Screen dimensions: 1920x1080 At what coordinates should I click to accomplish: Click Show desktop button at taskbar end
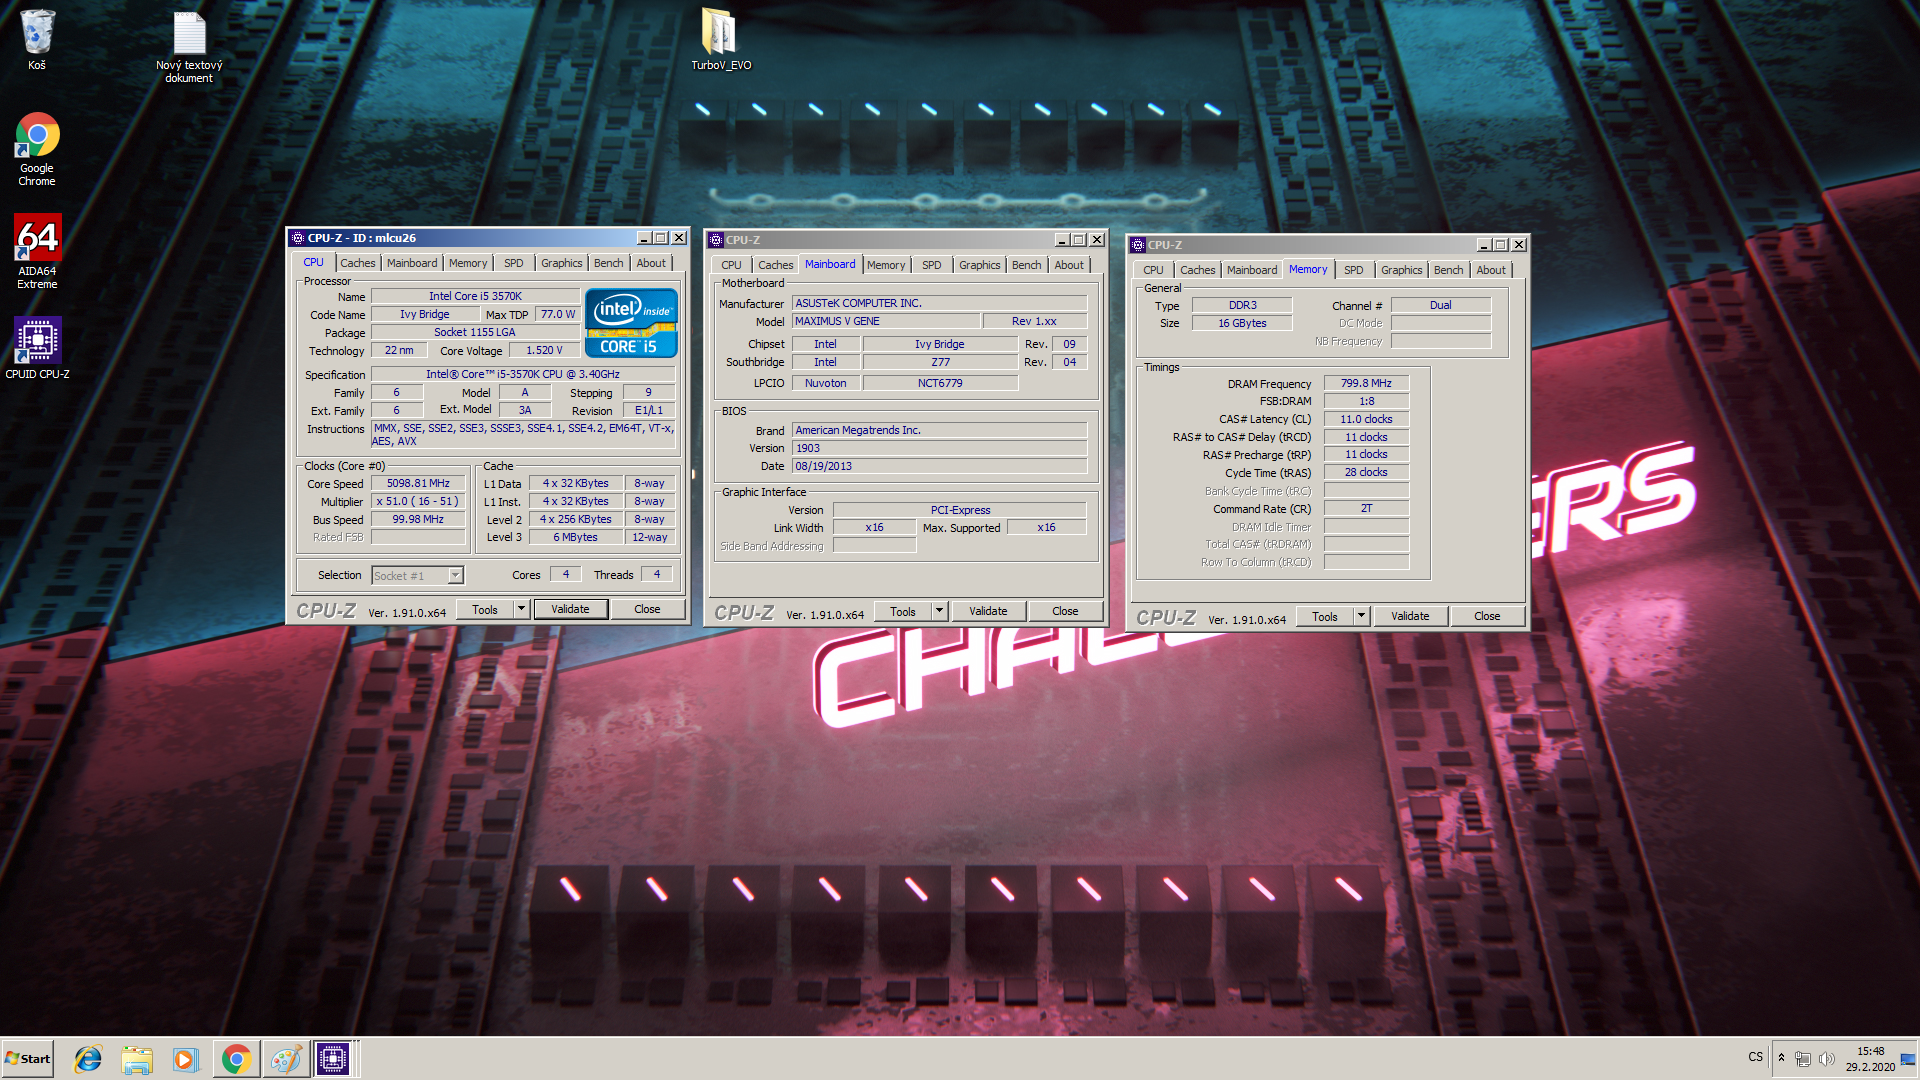click(1909, 1059)
